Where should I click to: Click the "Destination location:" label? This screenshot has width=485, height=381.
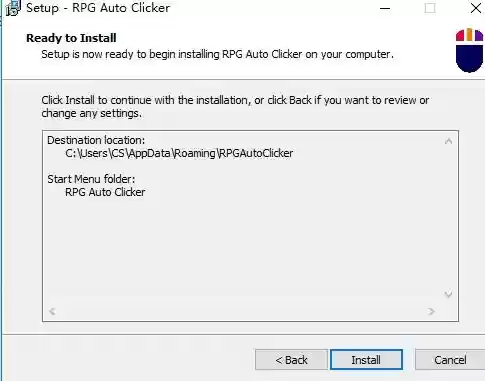coord(96,140)
